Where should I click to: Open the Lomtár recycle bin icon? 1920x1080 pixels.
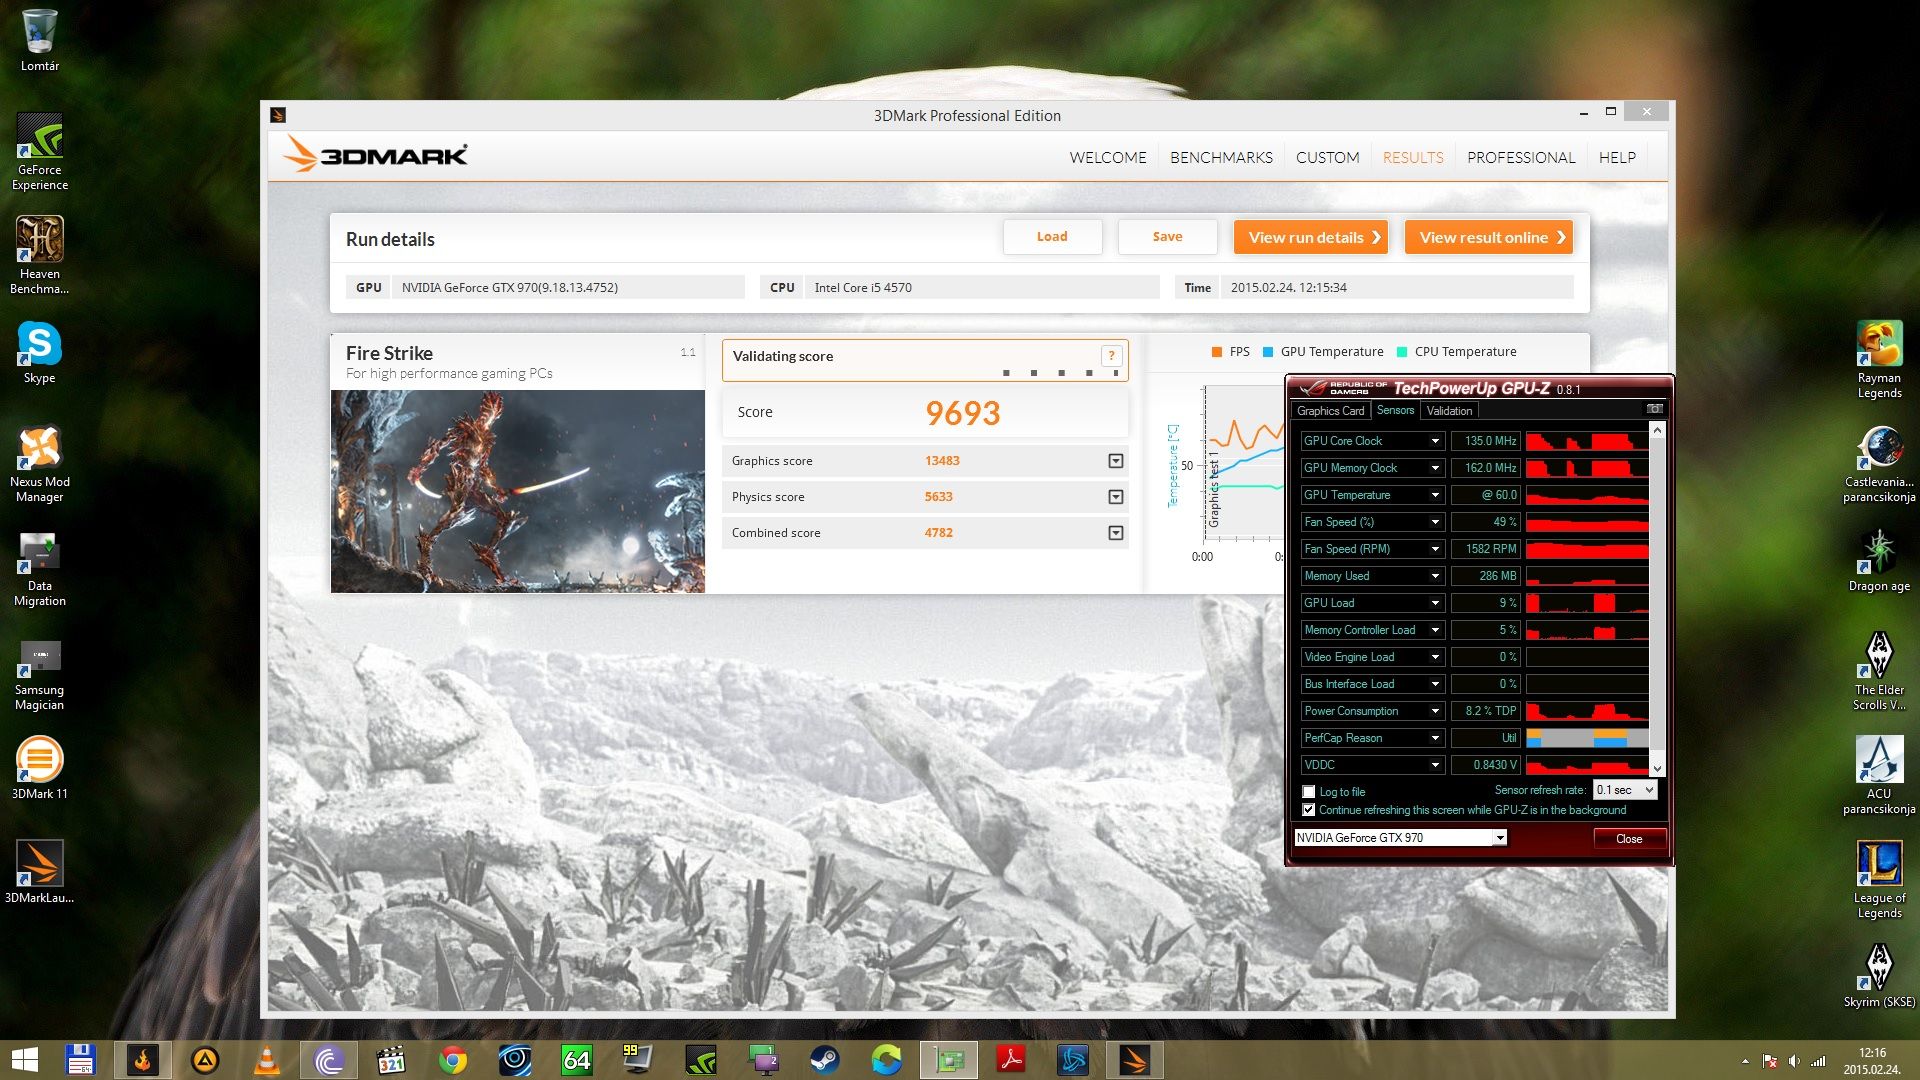(x=39, y=41)
